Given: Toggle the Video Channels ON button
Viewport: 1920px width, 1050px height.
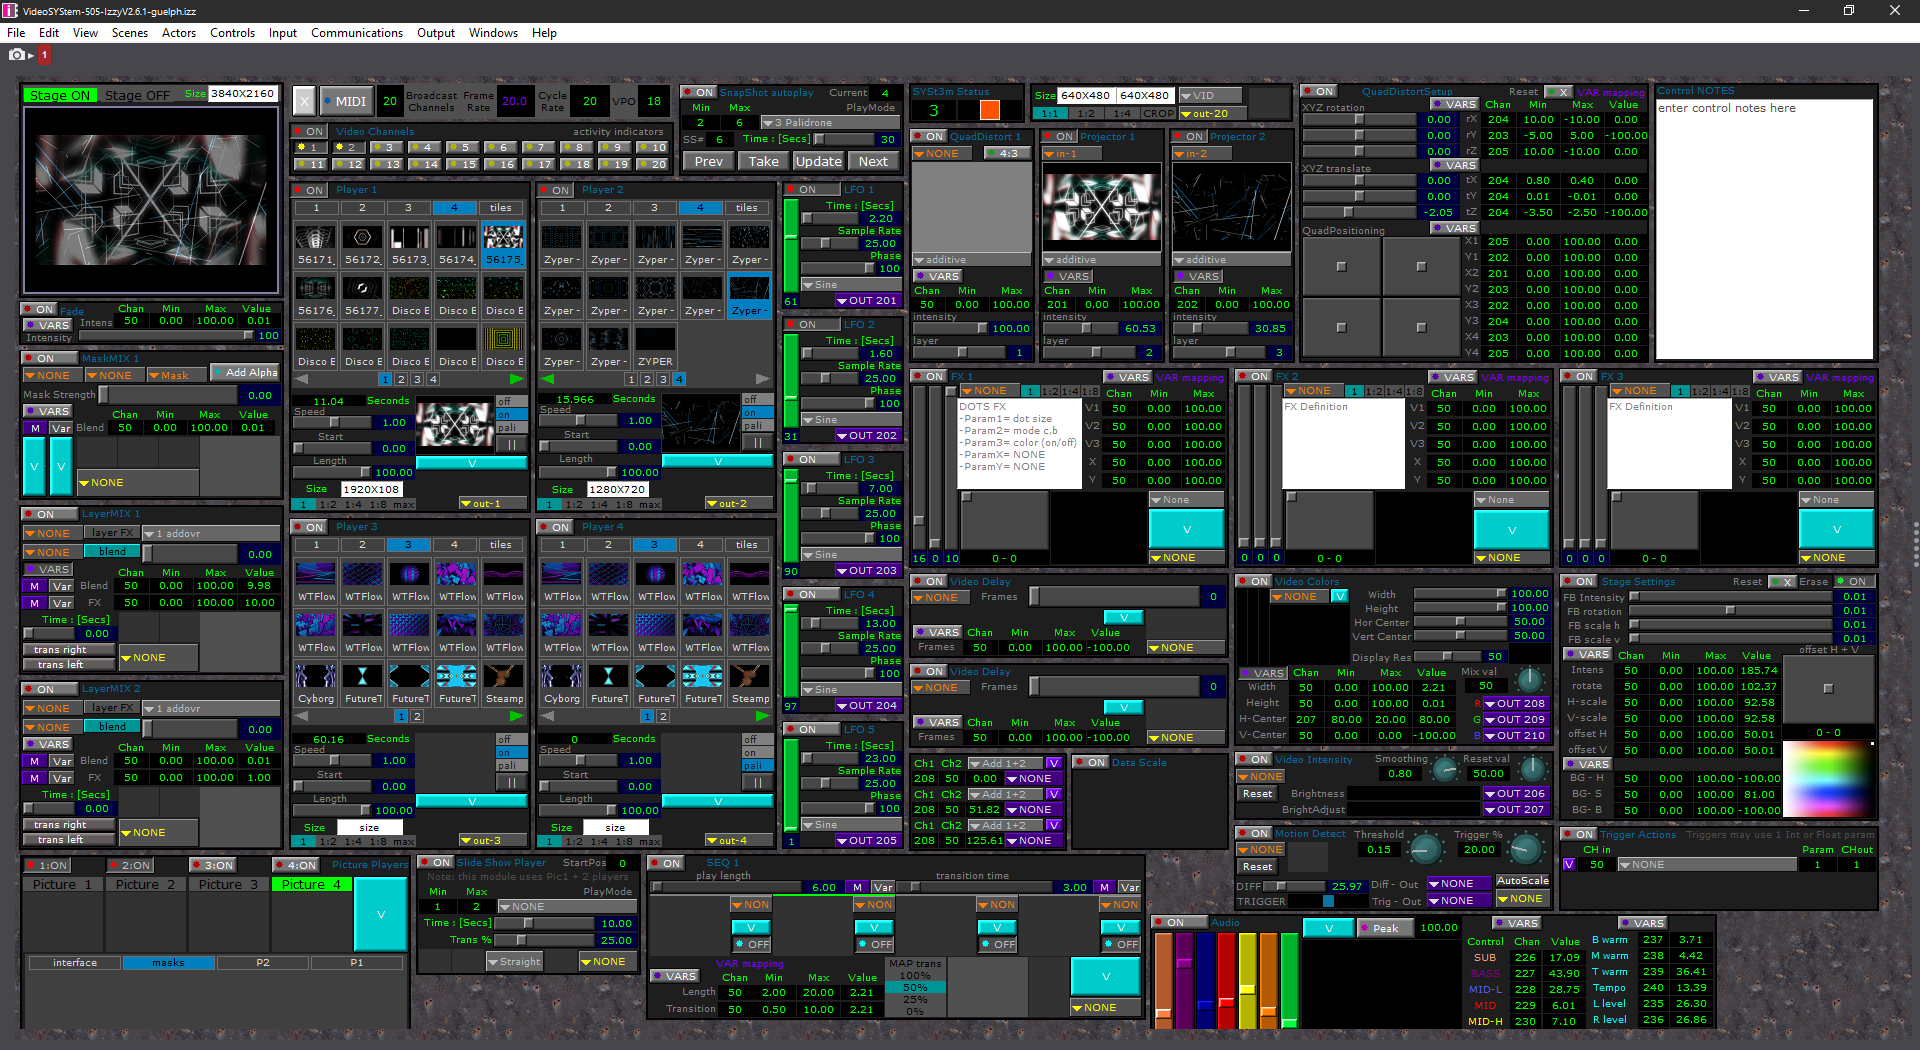Looking at the screenshot, I should tap(311, 131).
